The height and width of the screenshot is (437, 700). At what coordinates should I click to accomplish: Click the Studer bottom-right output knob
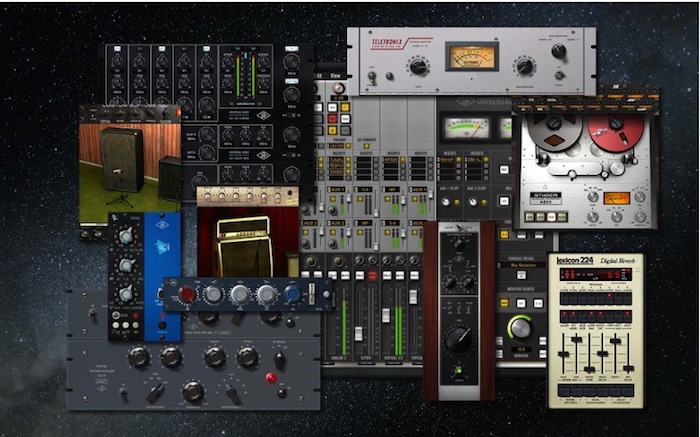(640, 217)
